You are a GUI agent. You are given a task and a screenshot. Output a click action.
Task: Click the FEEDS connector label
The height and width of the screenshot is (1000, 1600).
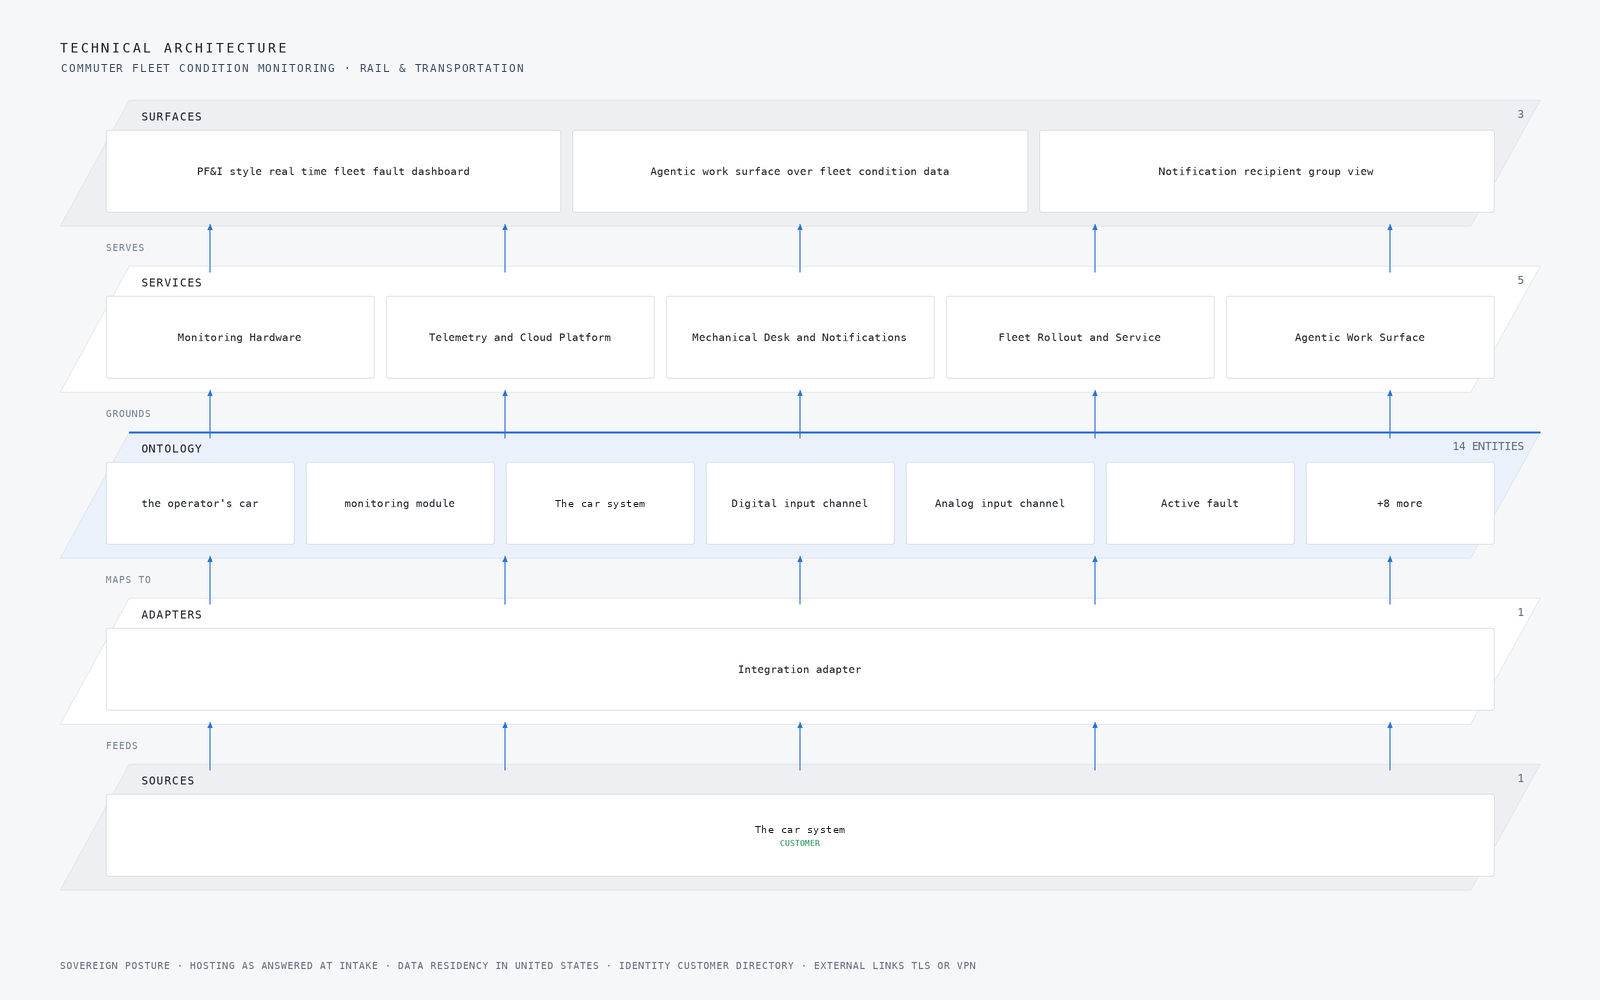pos(122,746)
